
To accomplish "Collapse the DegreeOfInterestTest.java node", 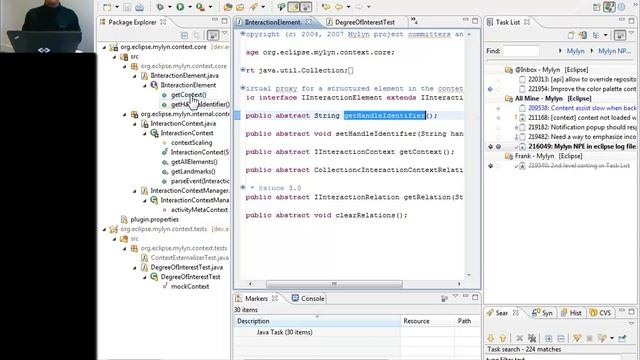I will pyautogui.click(x=135, y=268).
